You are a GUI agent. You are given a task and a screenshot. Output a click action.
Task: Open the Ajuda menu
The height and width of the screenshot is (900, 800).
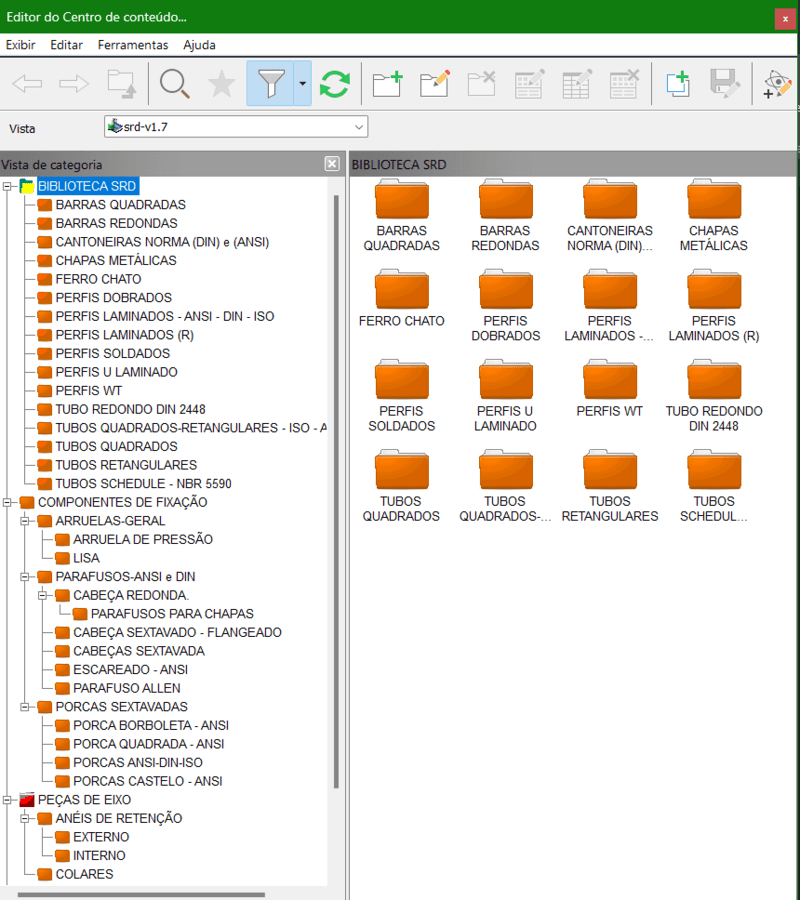[x=199, y=45]
